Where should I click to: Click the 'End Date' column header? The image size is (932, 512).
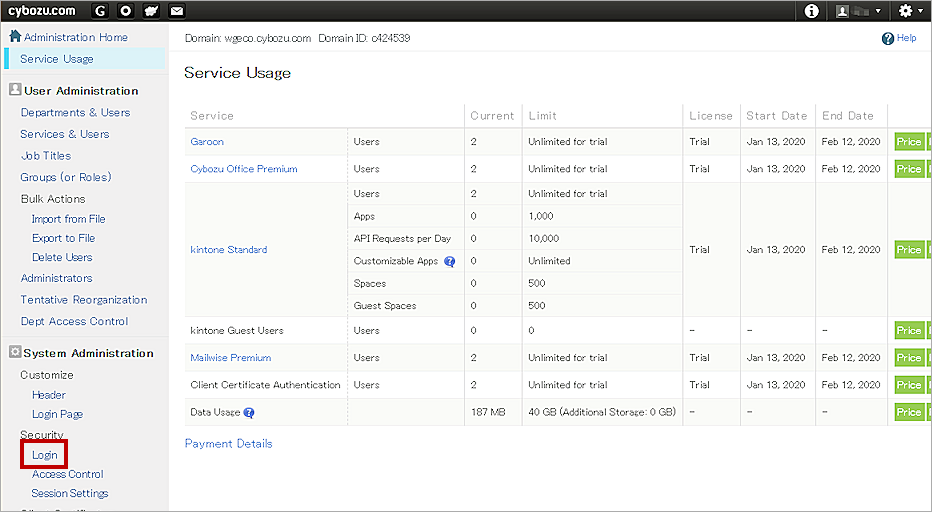tap(848, 116)
